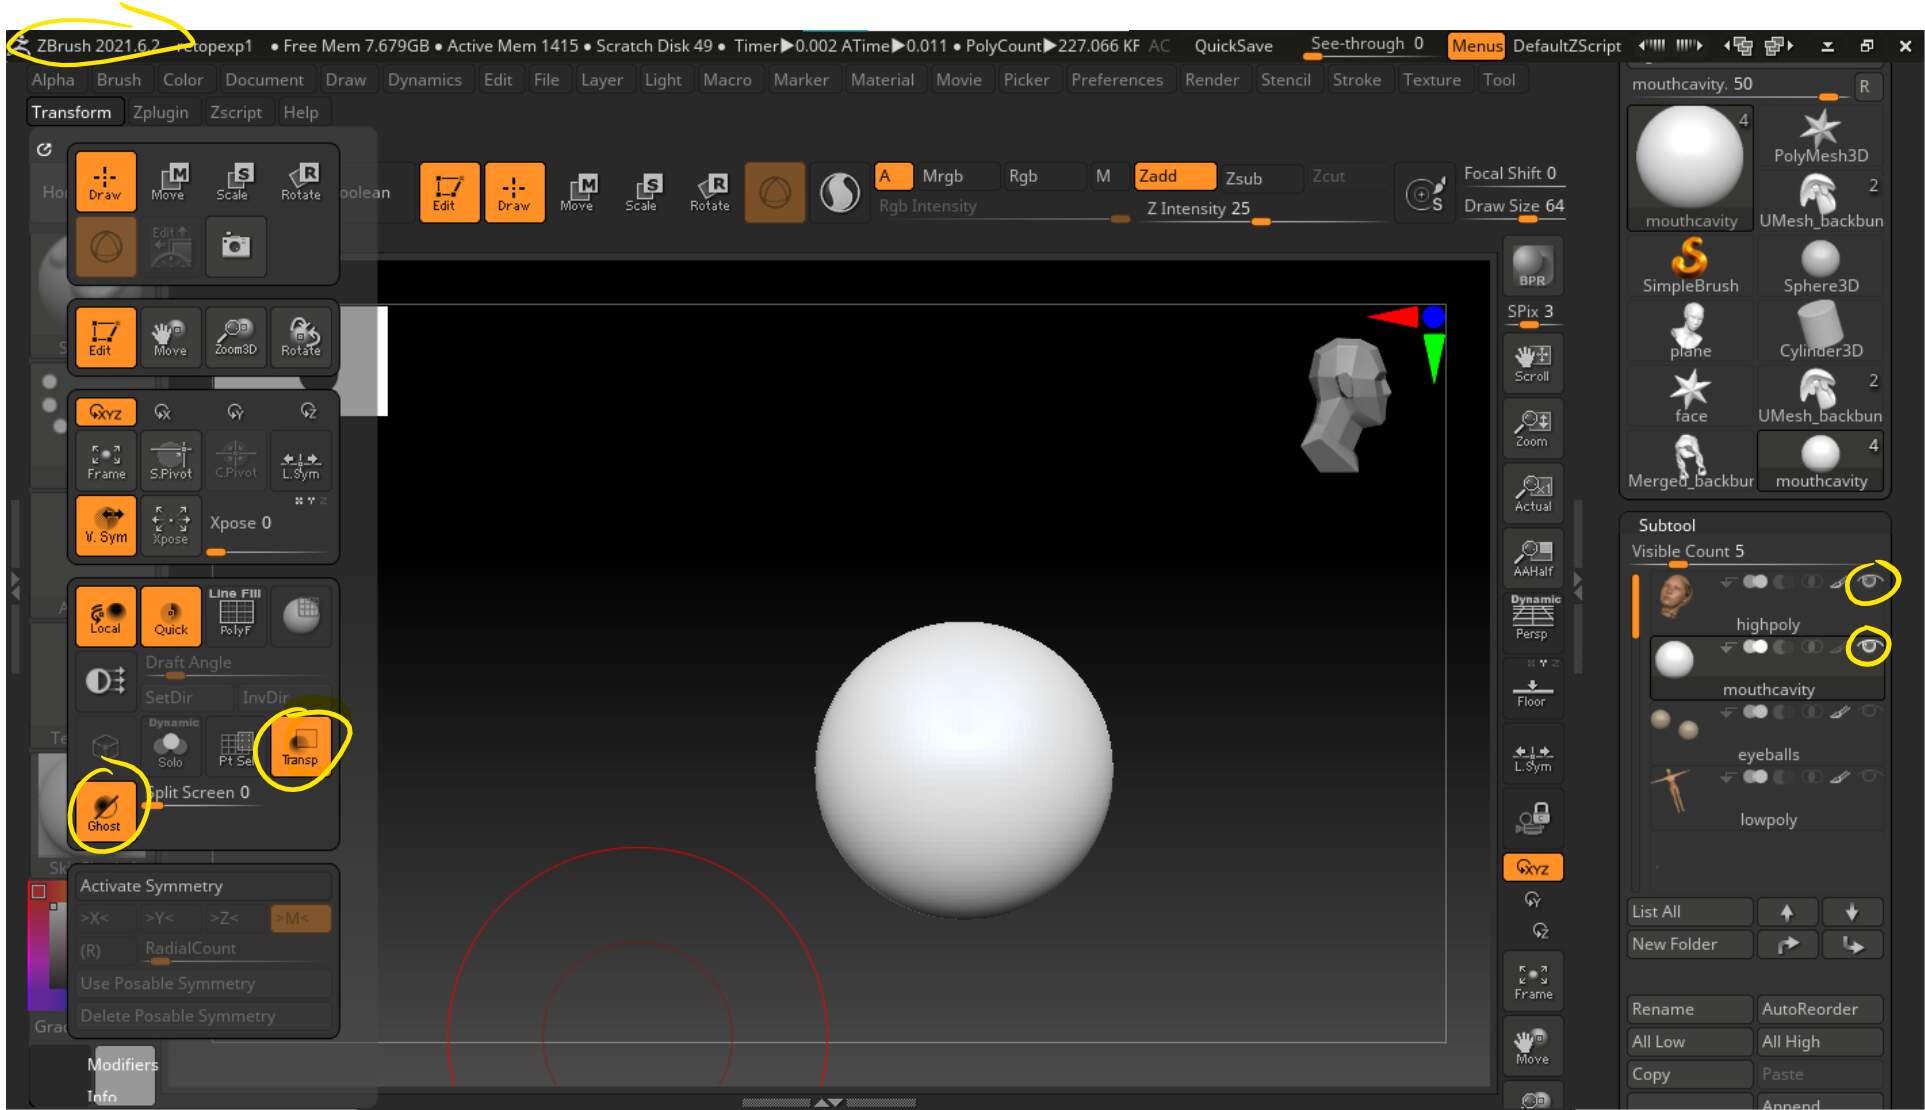Expand the Activate Symmetry options
The image size is (1925, 1110).
[x=152, y=885]
